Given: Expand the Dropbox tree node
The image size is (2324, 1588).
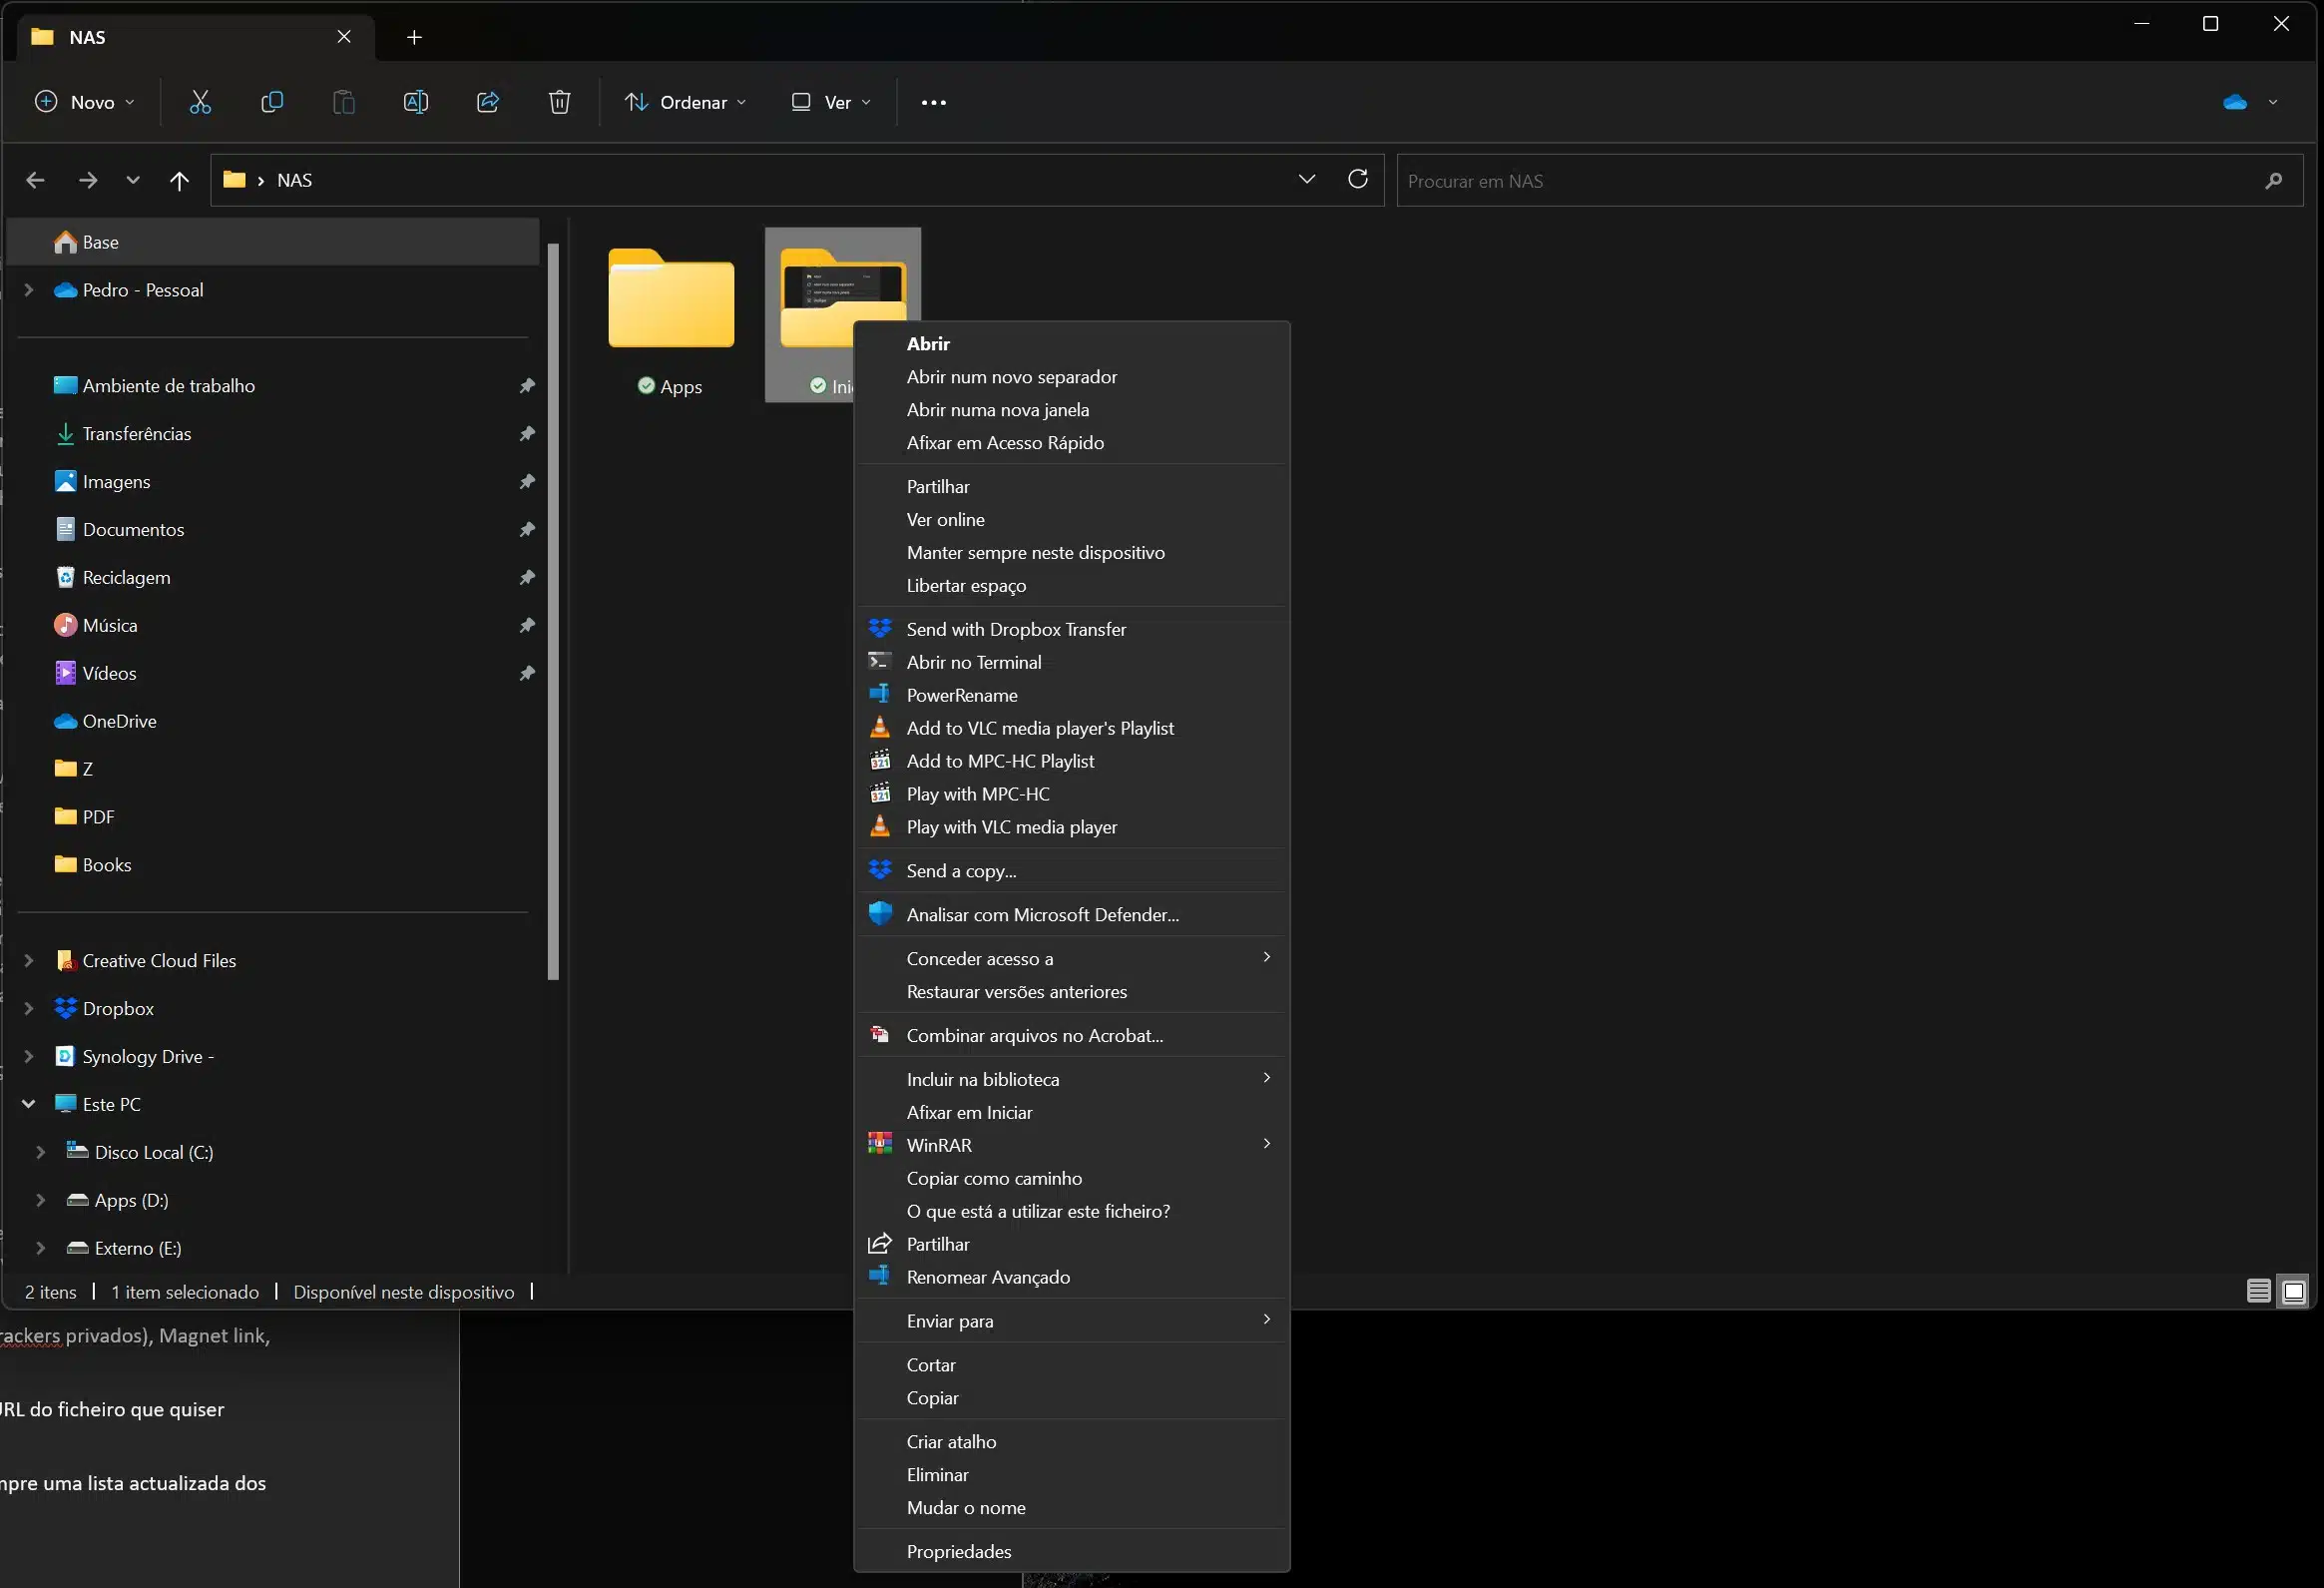Looking at the screenshot, I should pos(29,1008).
